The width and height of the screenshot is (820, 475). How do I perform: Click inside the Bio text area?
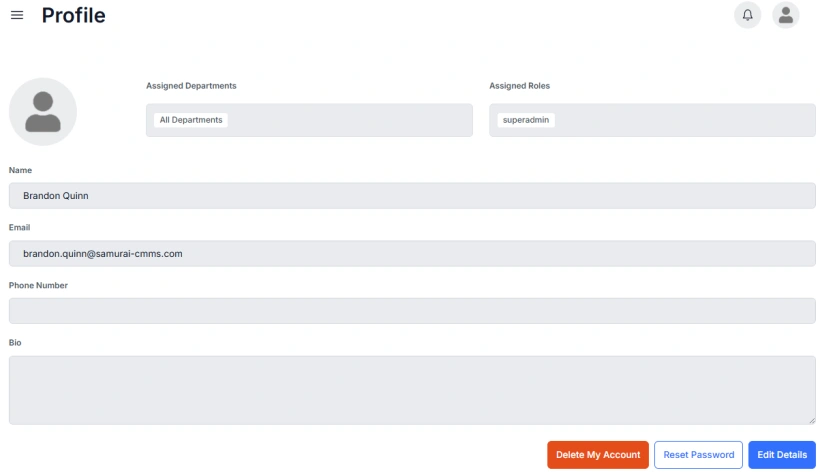pos(412,390)
